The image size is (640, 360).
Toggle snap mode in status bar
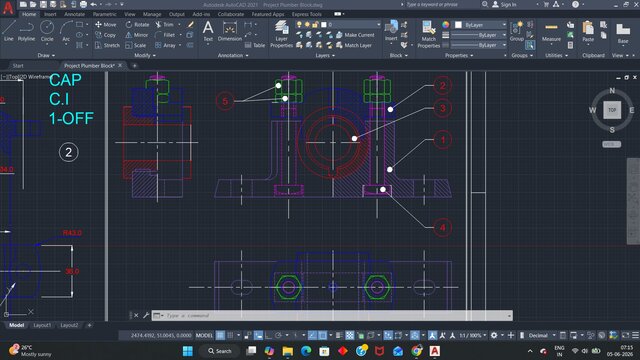point(230,335)
